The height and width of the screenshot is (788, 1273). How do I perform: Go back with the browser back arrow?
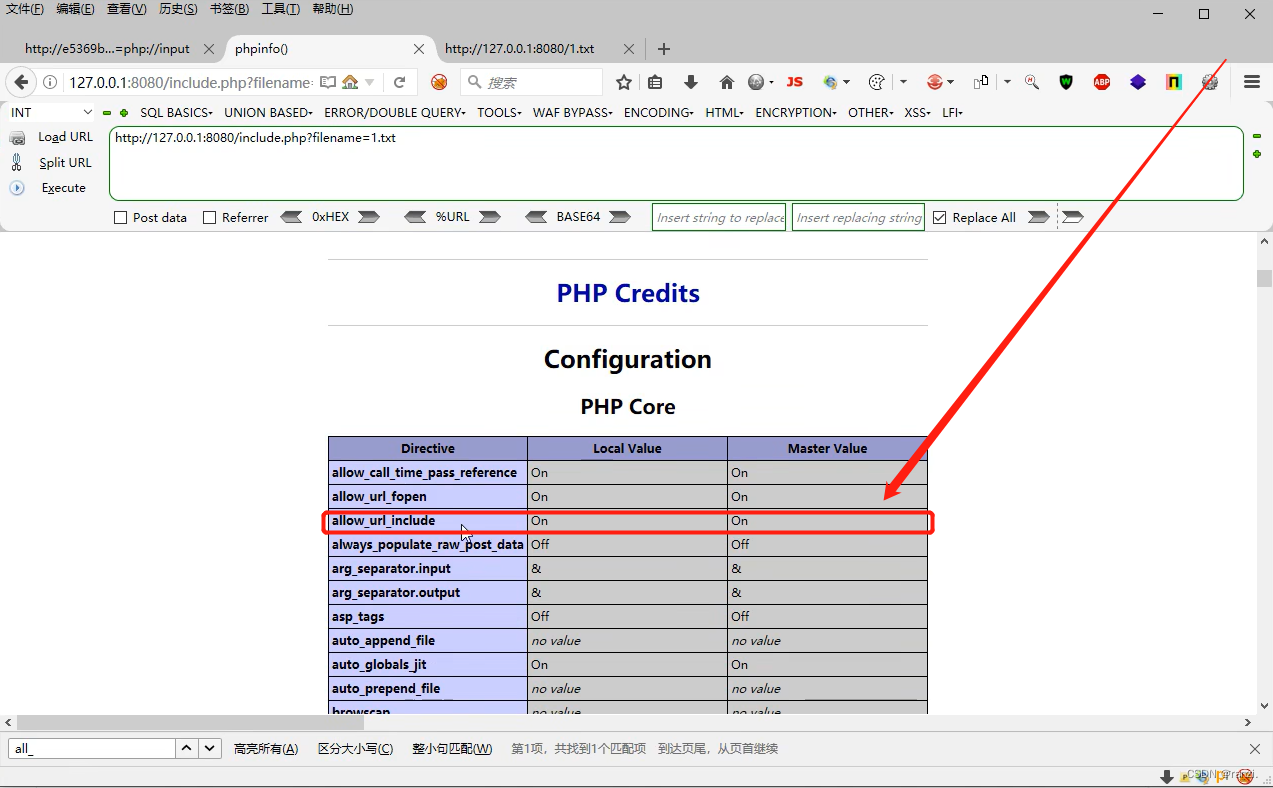pyautogui.click(x=21, y=82)
